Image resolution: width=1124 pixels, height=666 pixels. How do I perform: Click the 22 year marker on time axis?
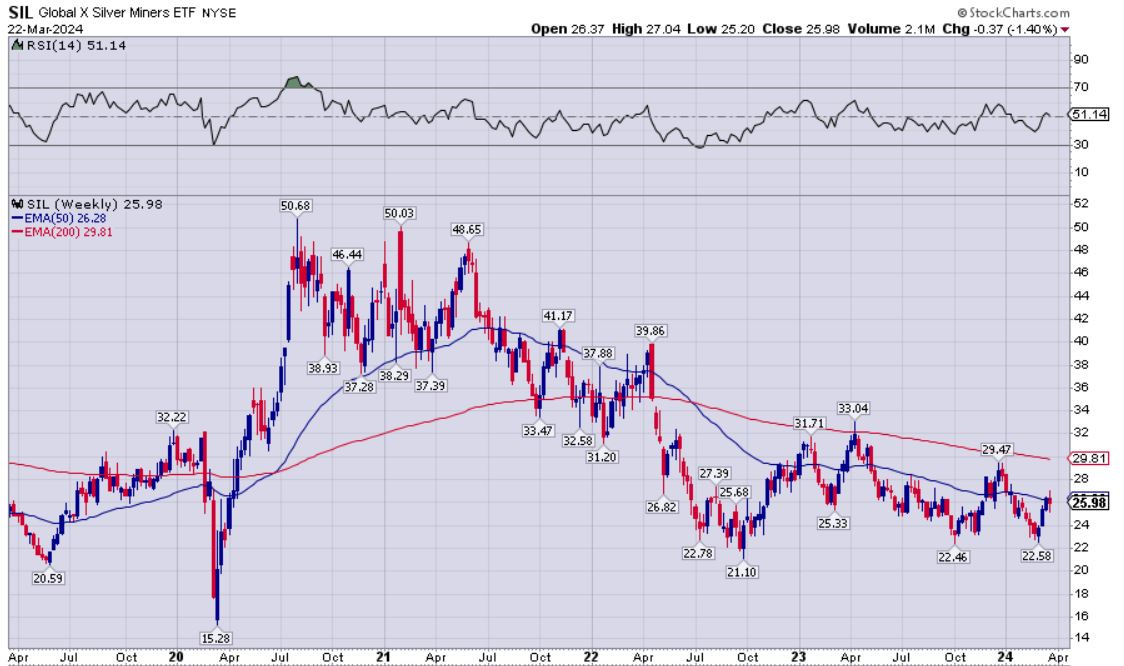pyautogui.click(x=591, y=657)
